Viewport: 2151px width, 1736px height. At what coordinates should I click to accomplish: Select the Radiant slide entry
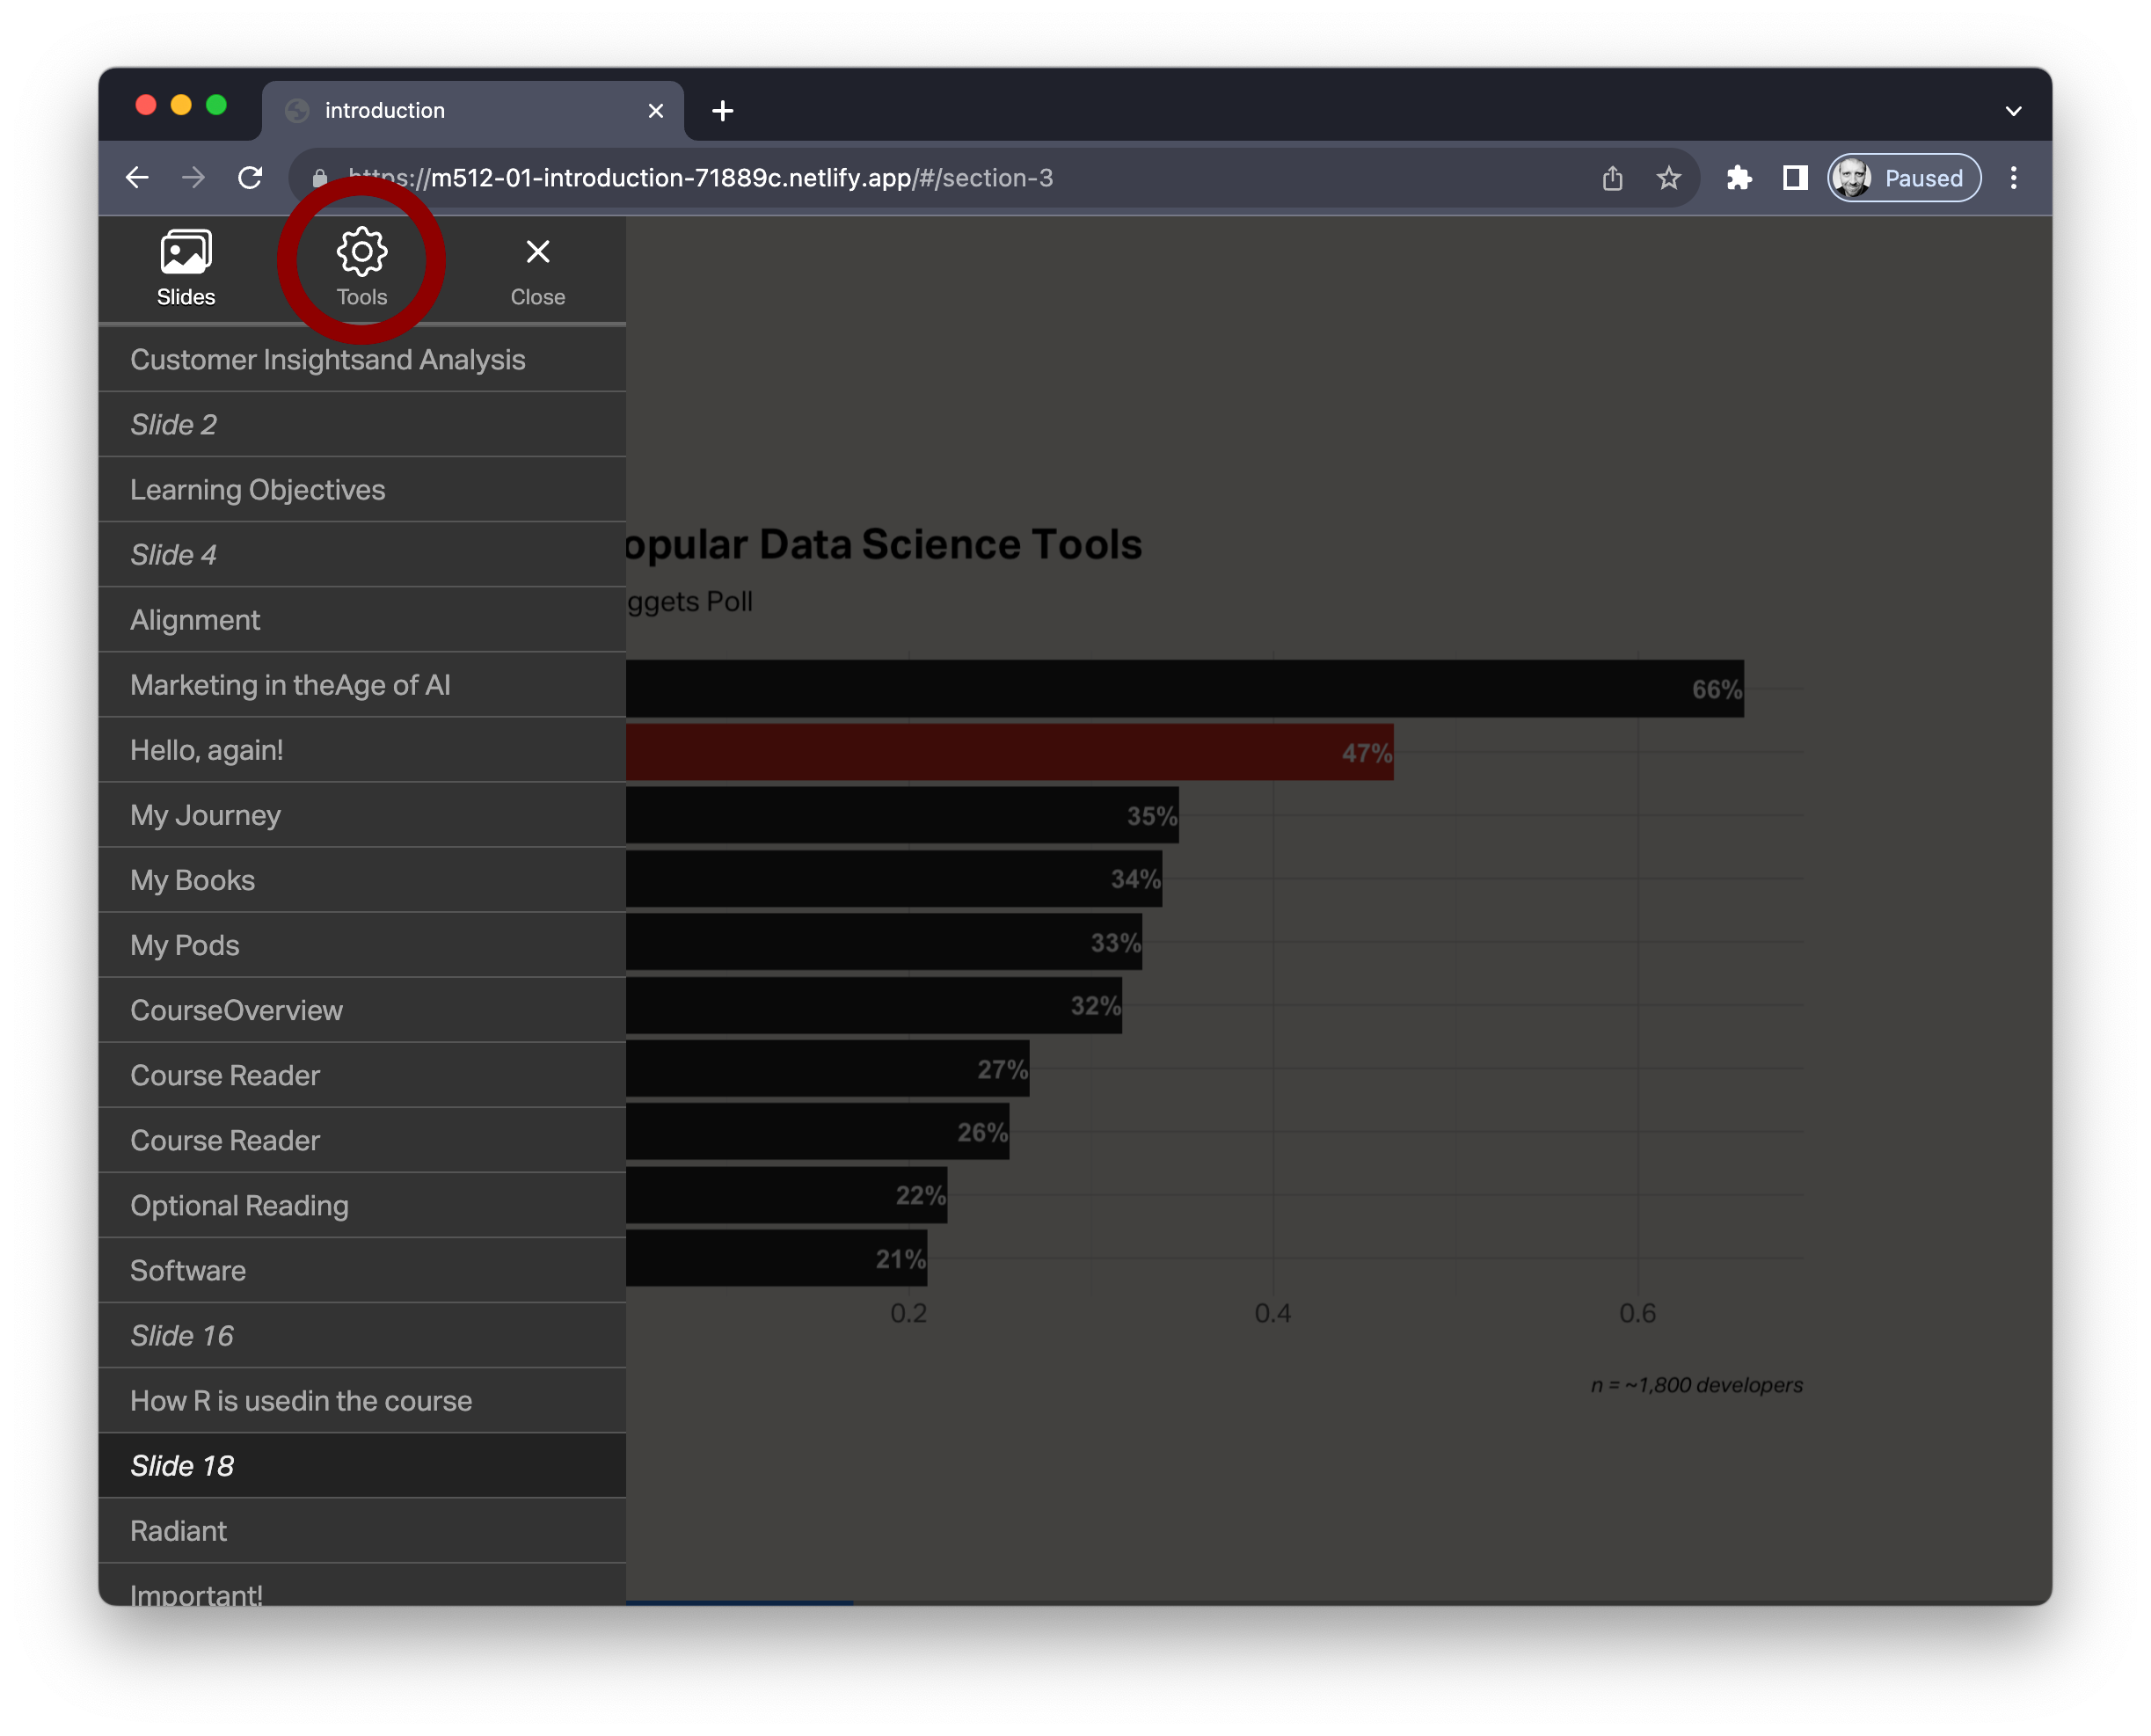tap(179, 1531)
